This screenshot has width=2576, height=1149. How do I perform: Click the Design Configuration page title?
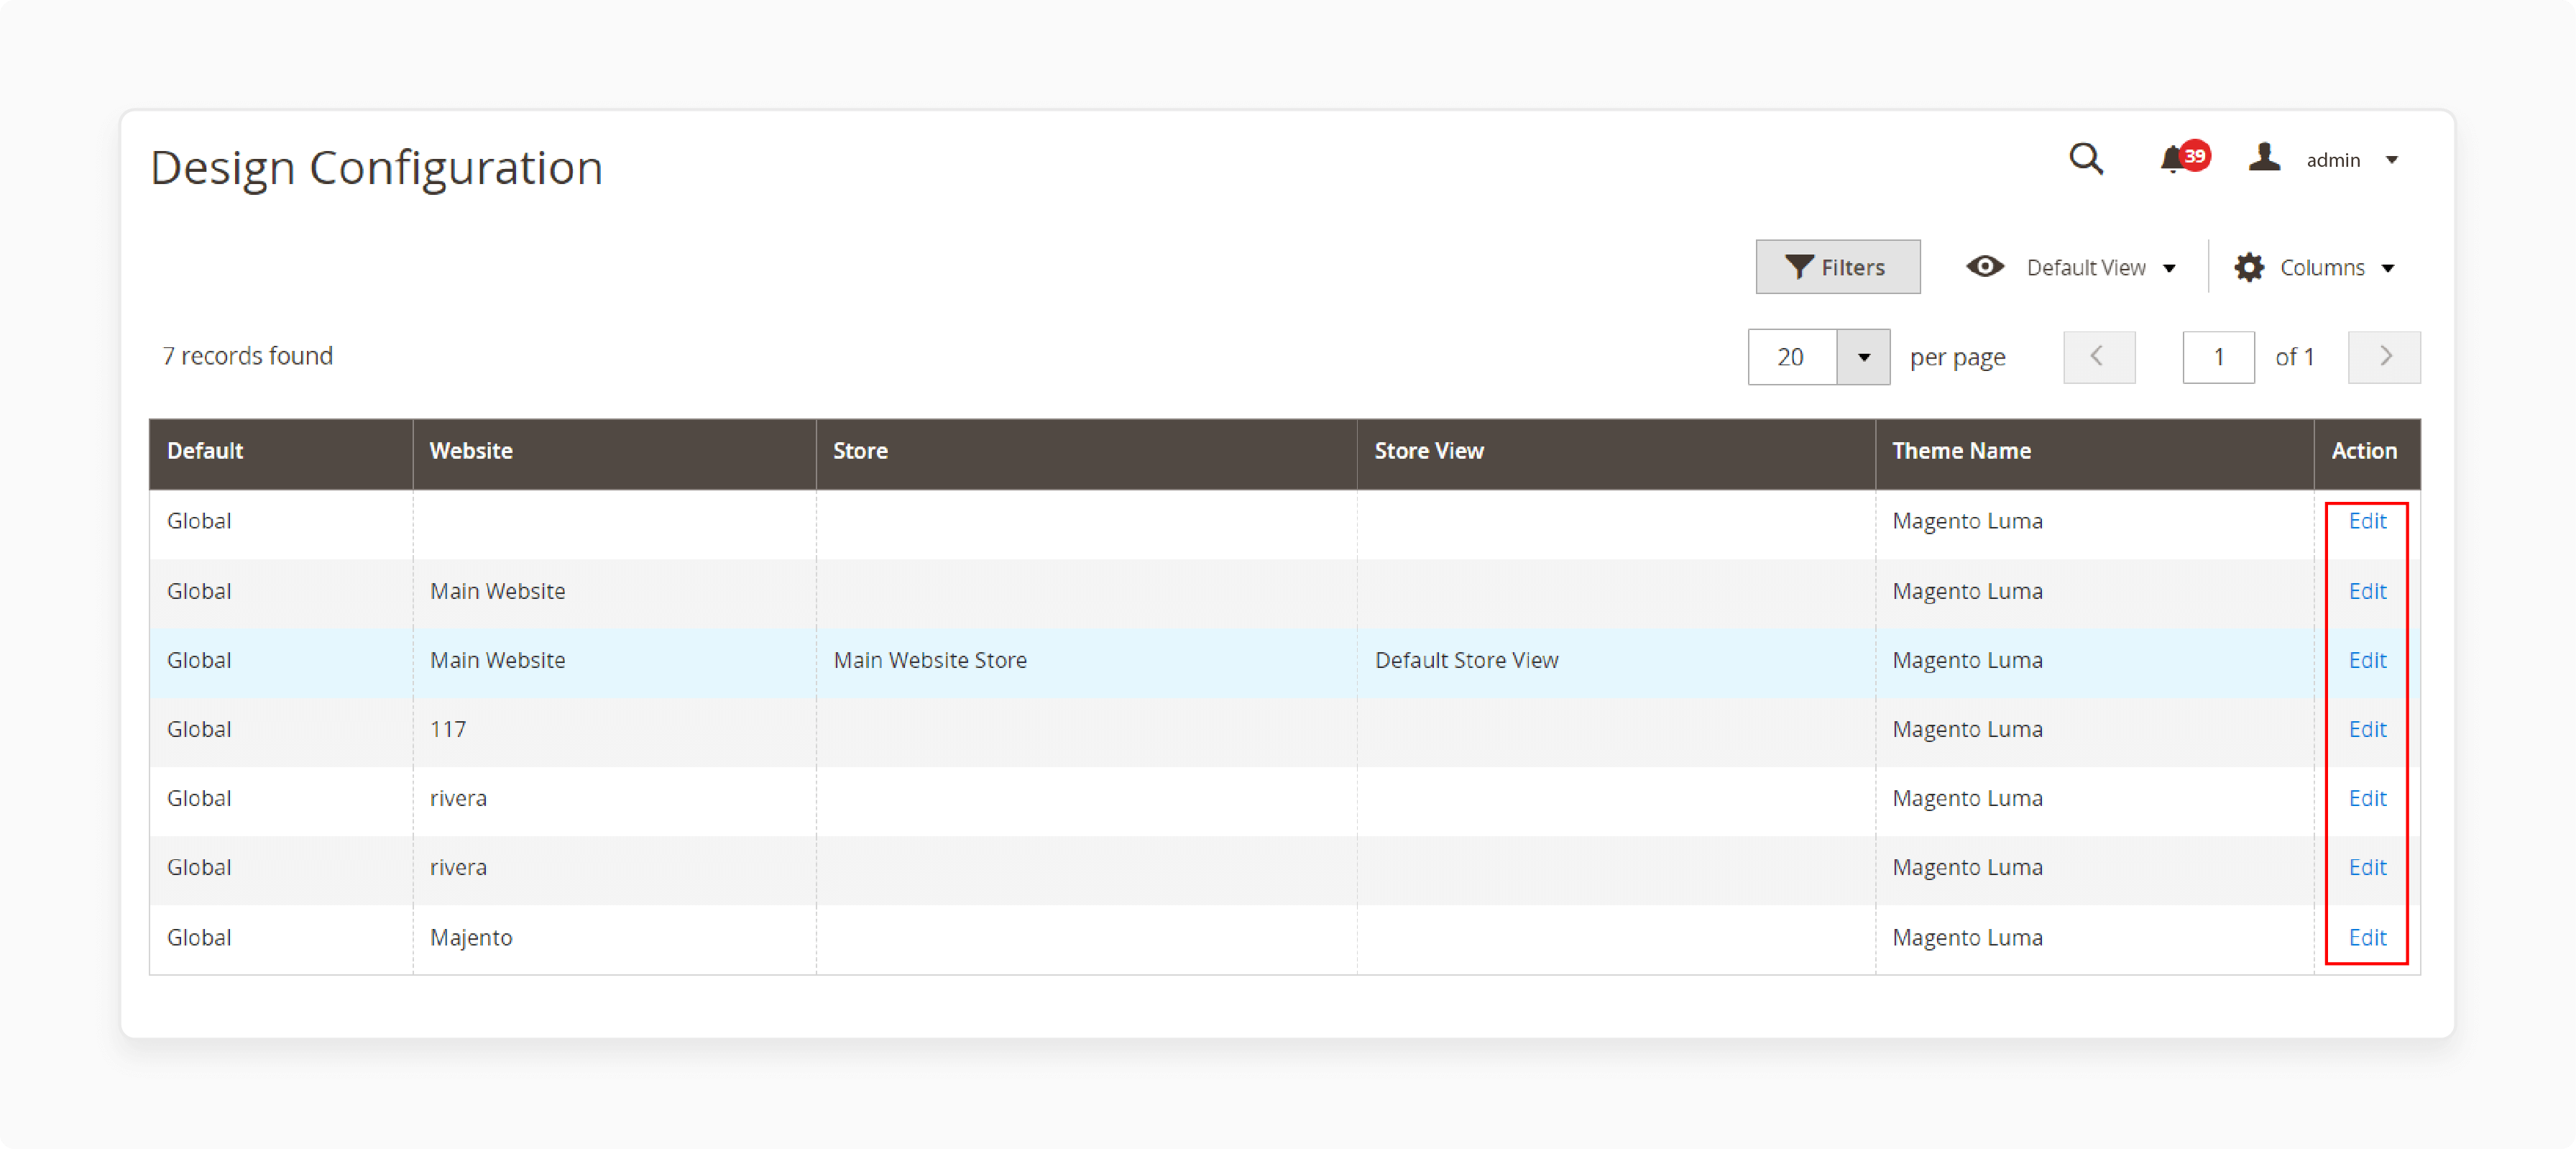376,168
